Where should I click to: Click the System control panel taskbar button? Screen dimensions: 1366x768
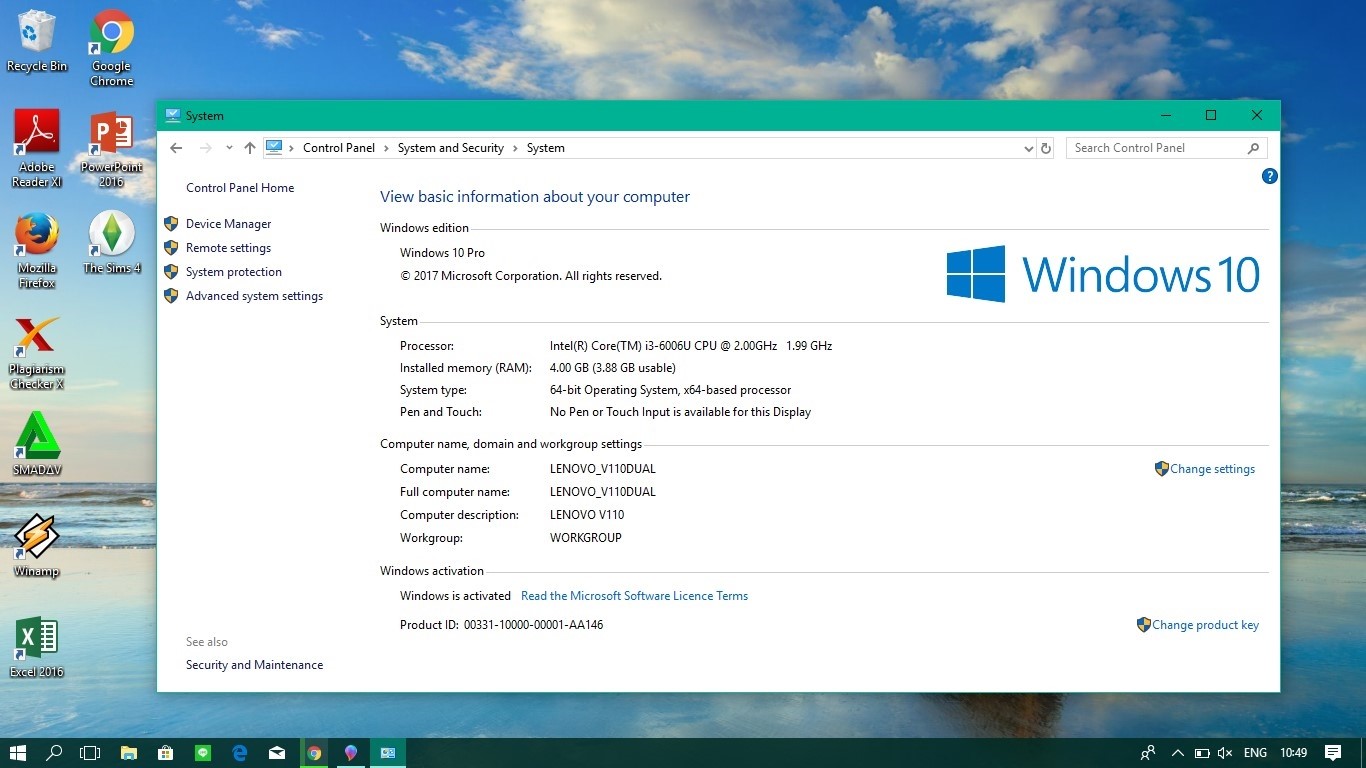click(388, 753)
